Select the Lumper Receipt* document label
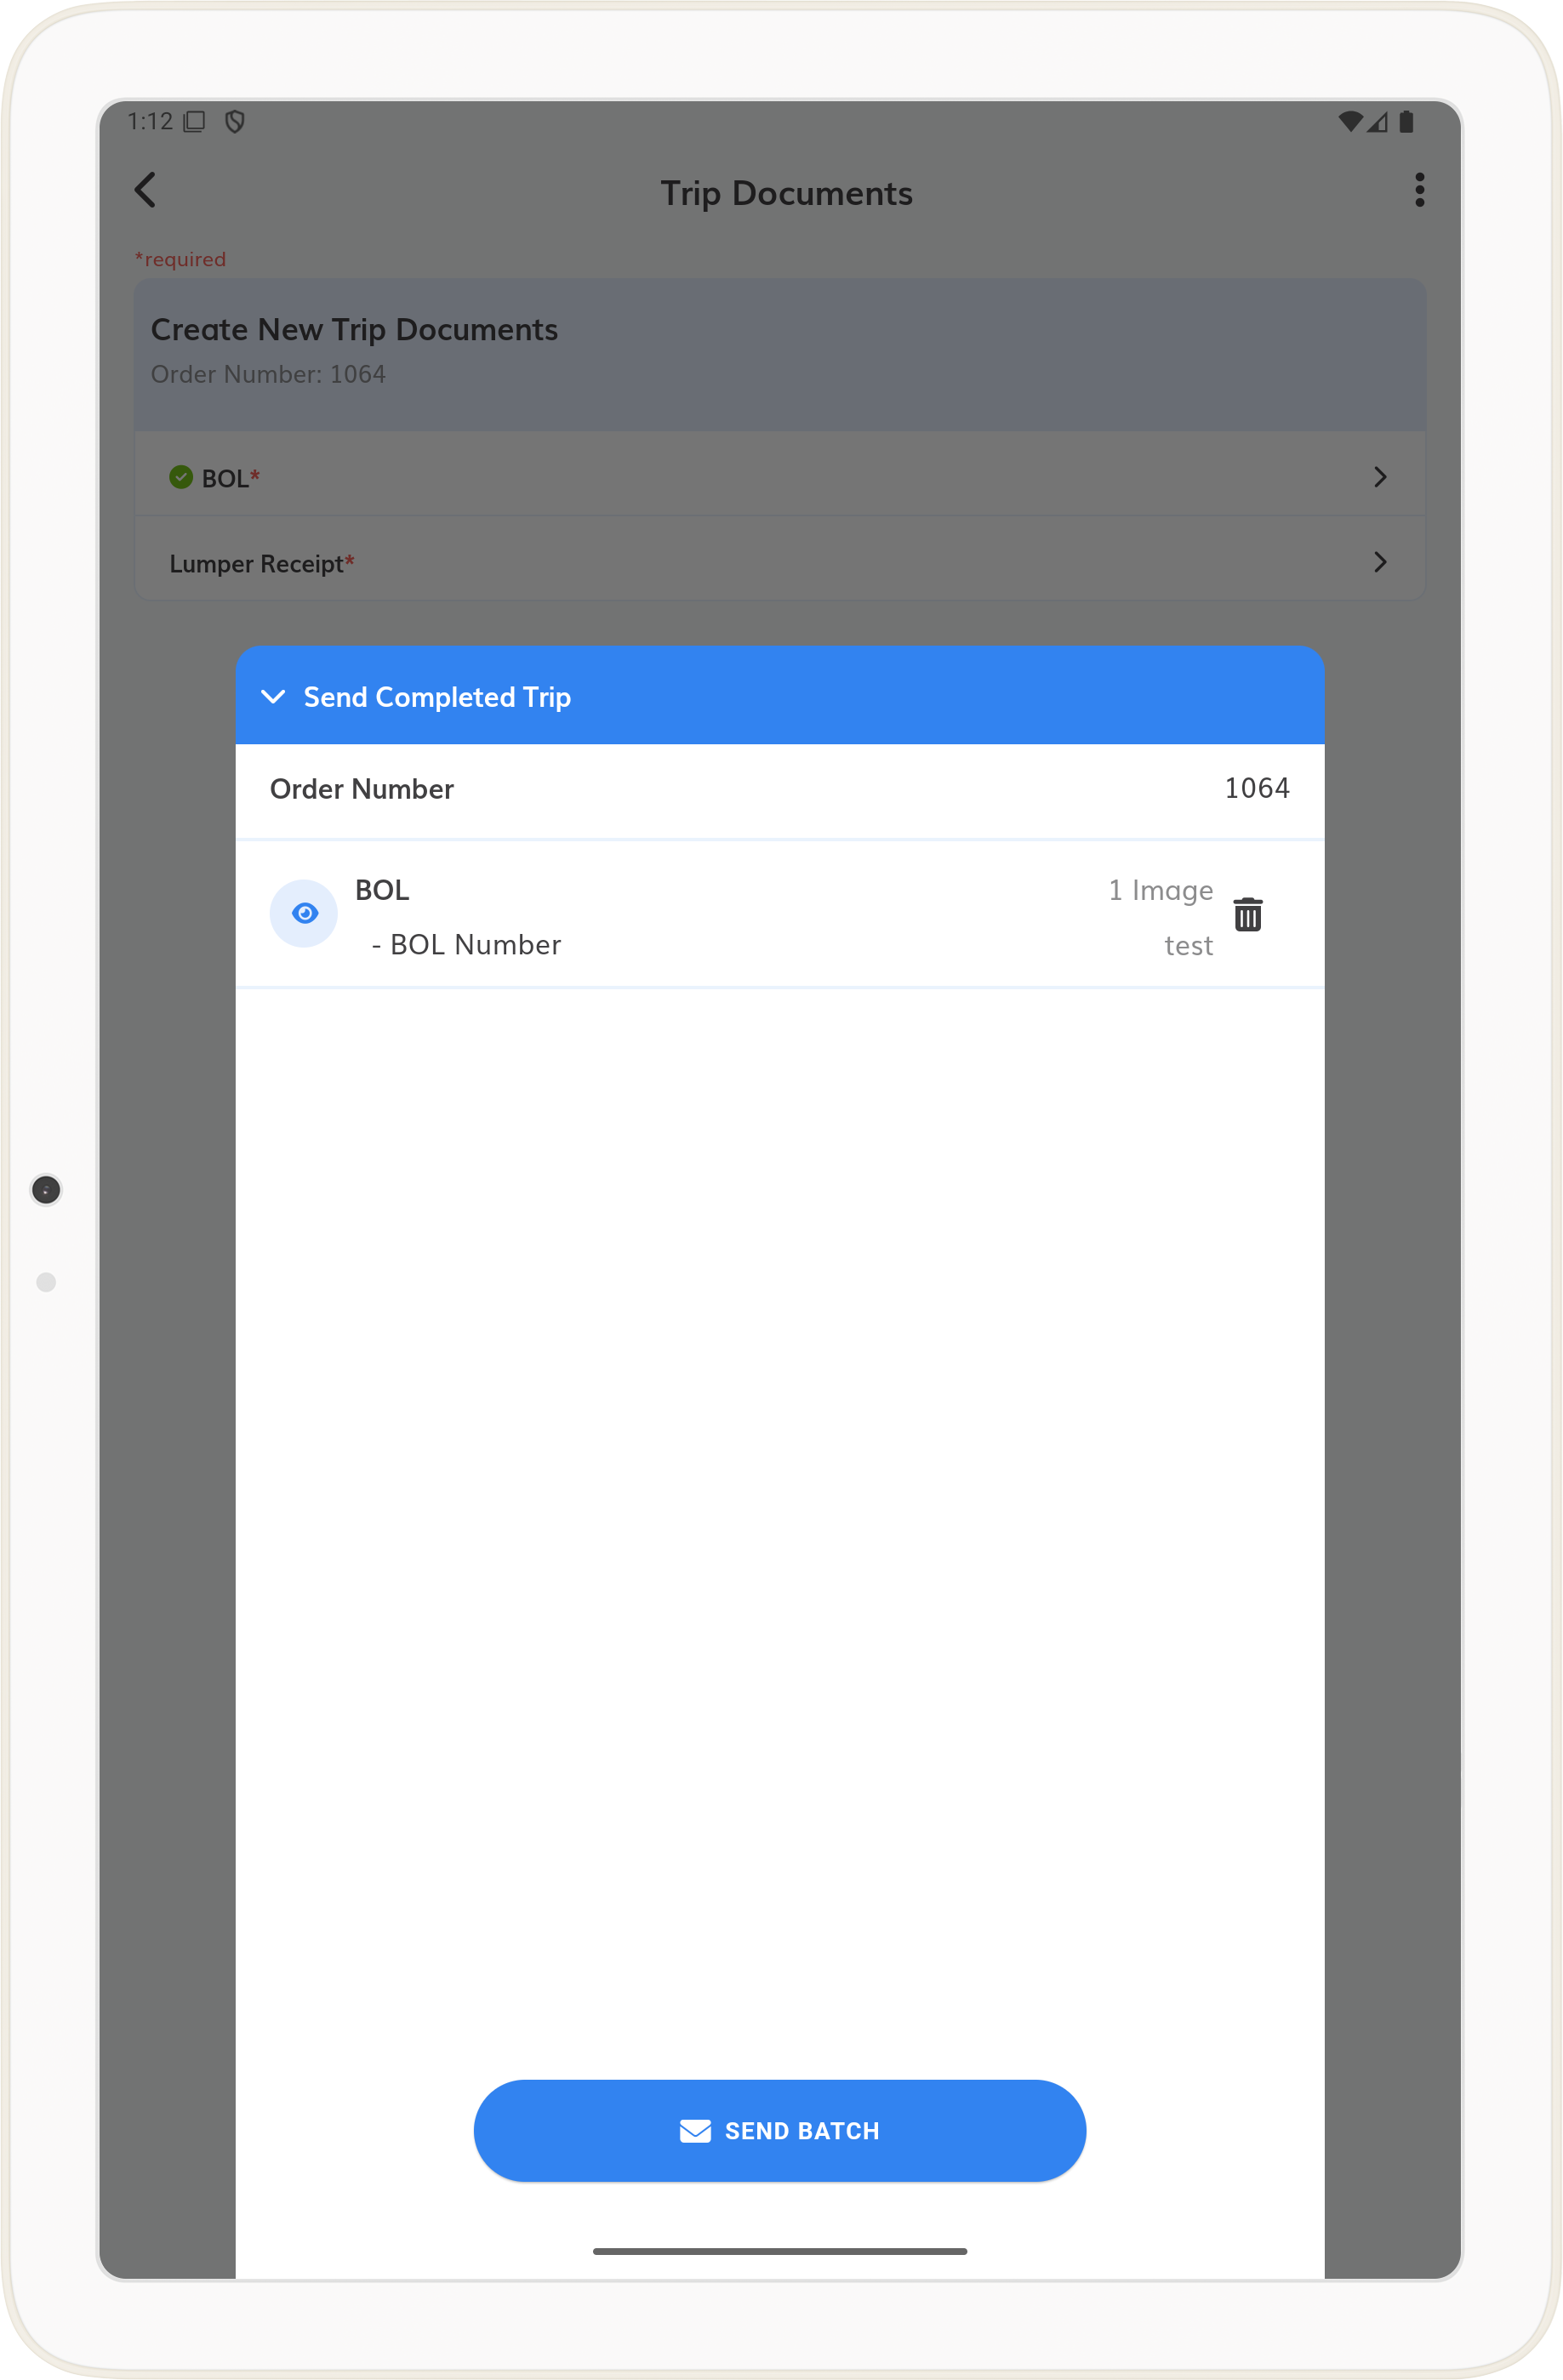The image size is (1563, 2380). (262, 564)
